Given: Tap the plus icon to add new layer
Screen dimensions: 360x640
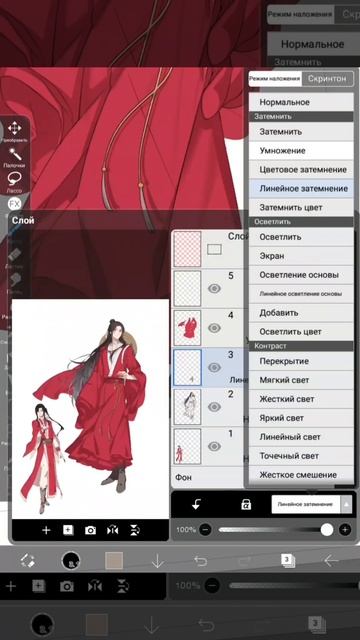Looking at the screenshot, I should tap(46, 530).
